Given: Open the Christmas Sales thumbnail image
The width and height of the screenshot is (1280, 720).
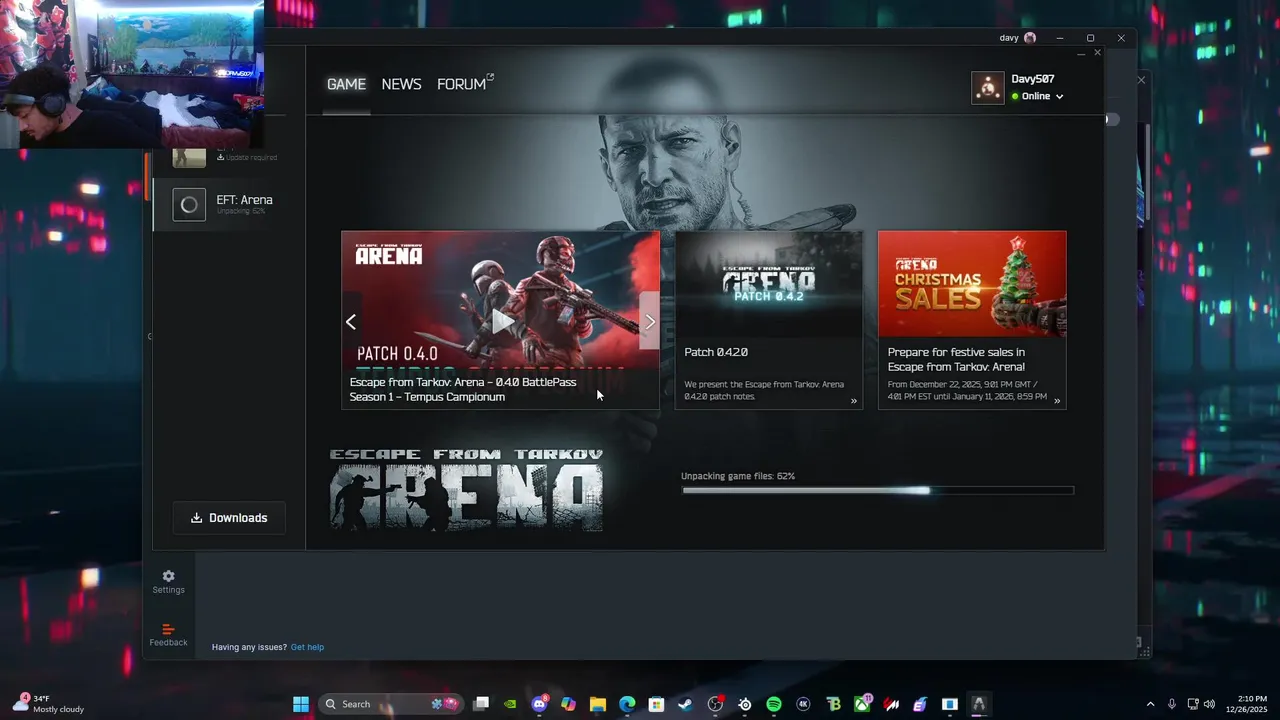Looking at the screenshot, I should point(972,285).
